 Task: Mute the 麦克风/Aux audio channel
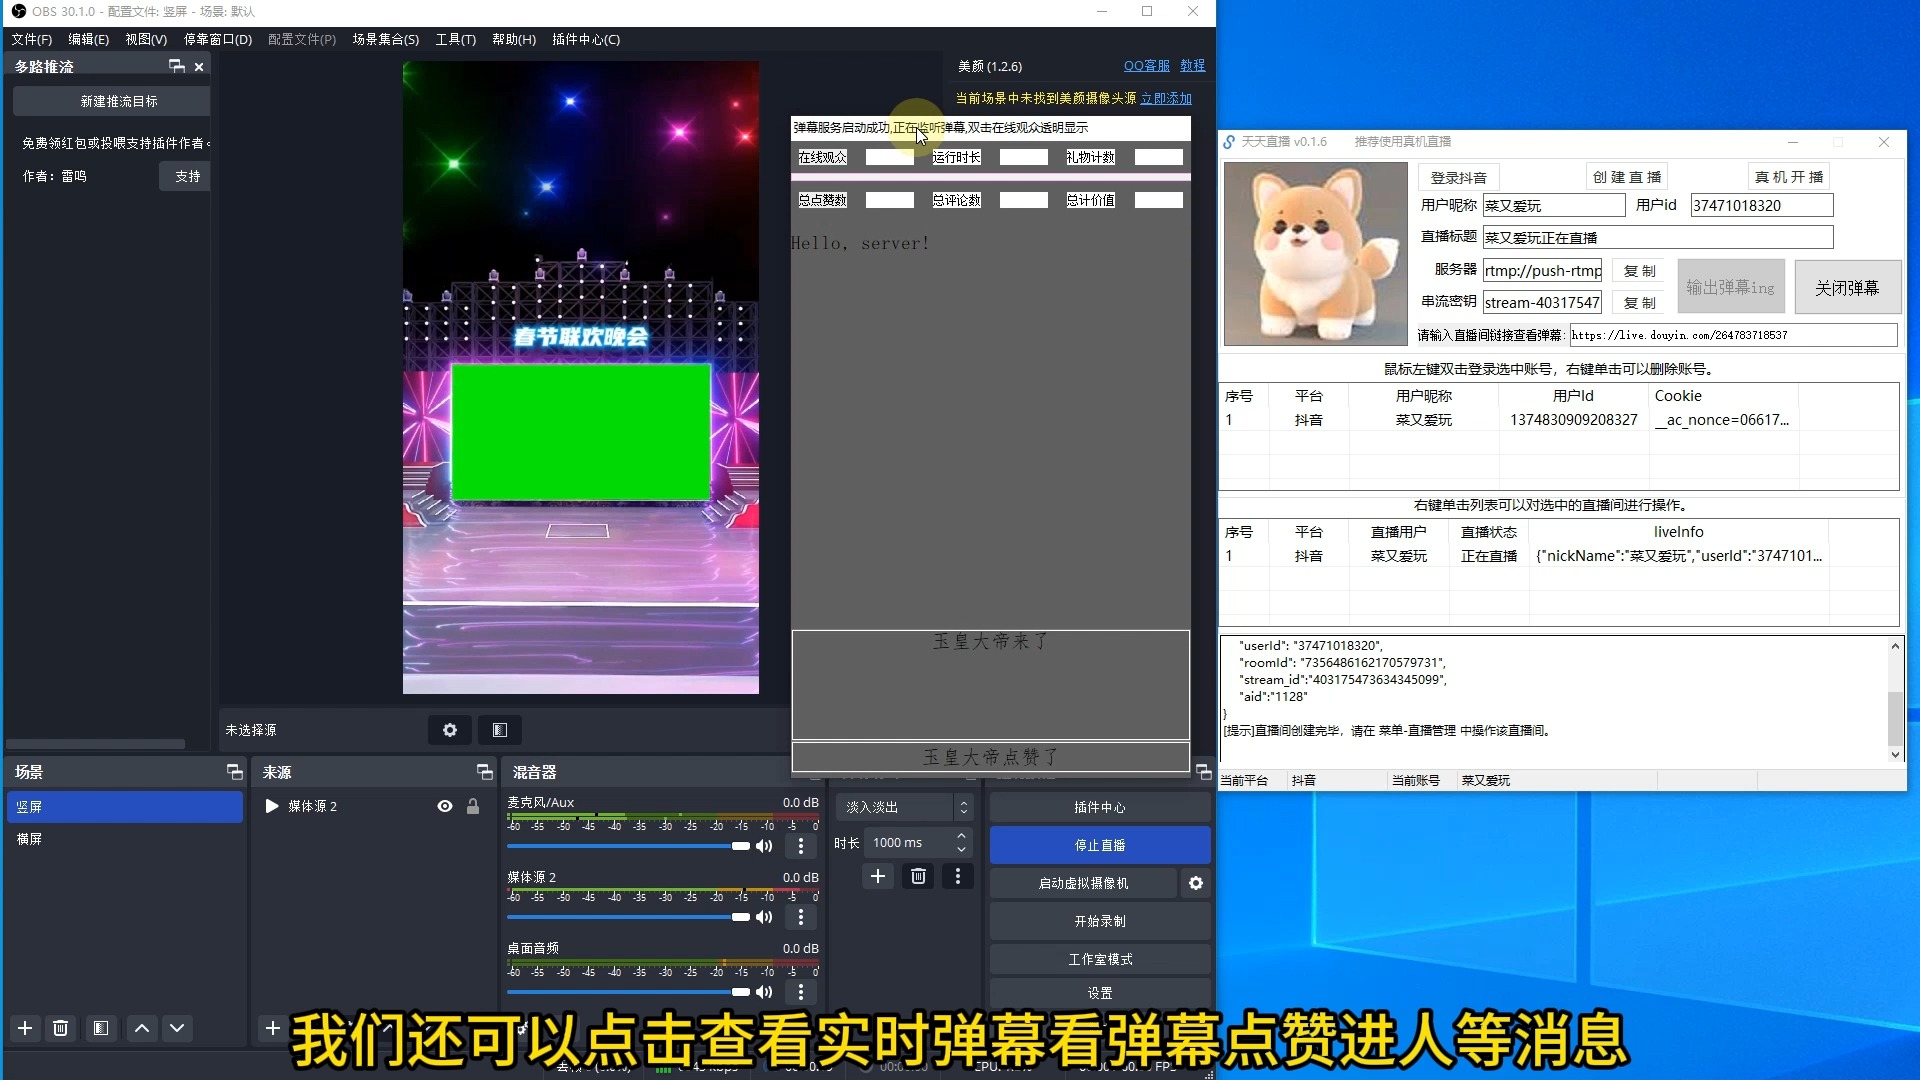coord(764,846)
